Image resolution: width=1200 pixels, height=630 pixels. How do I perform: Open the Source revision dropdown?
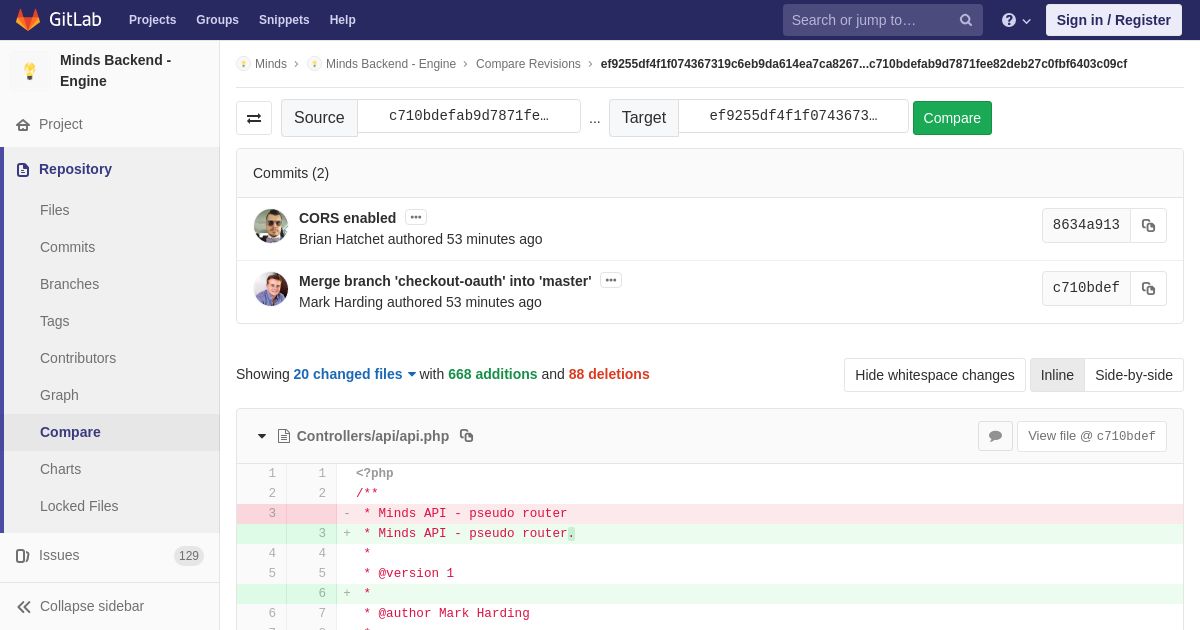(469, 116)
